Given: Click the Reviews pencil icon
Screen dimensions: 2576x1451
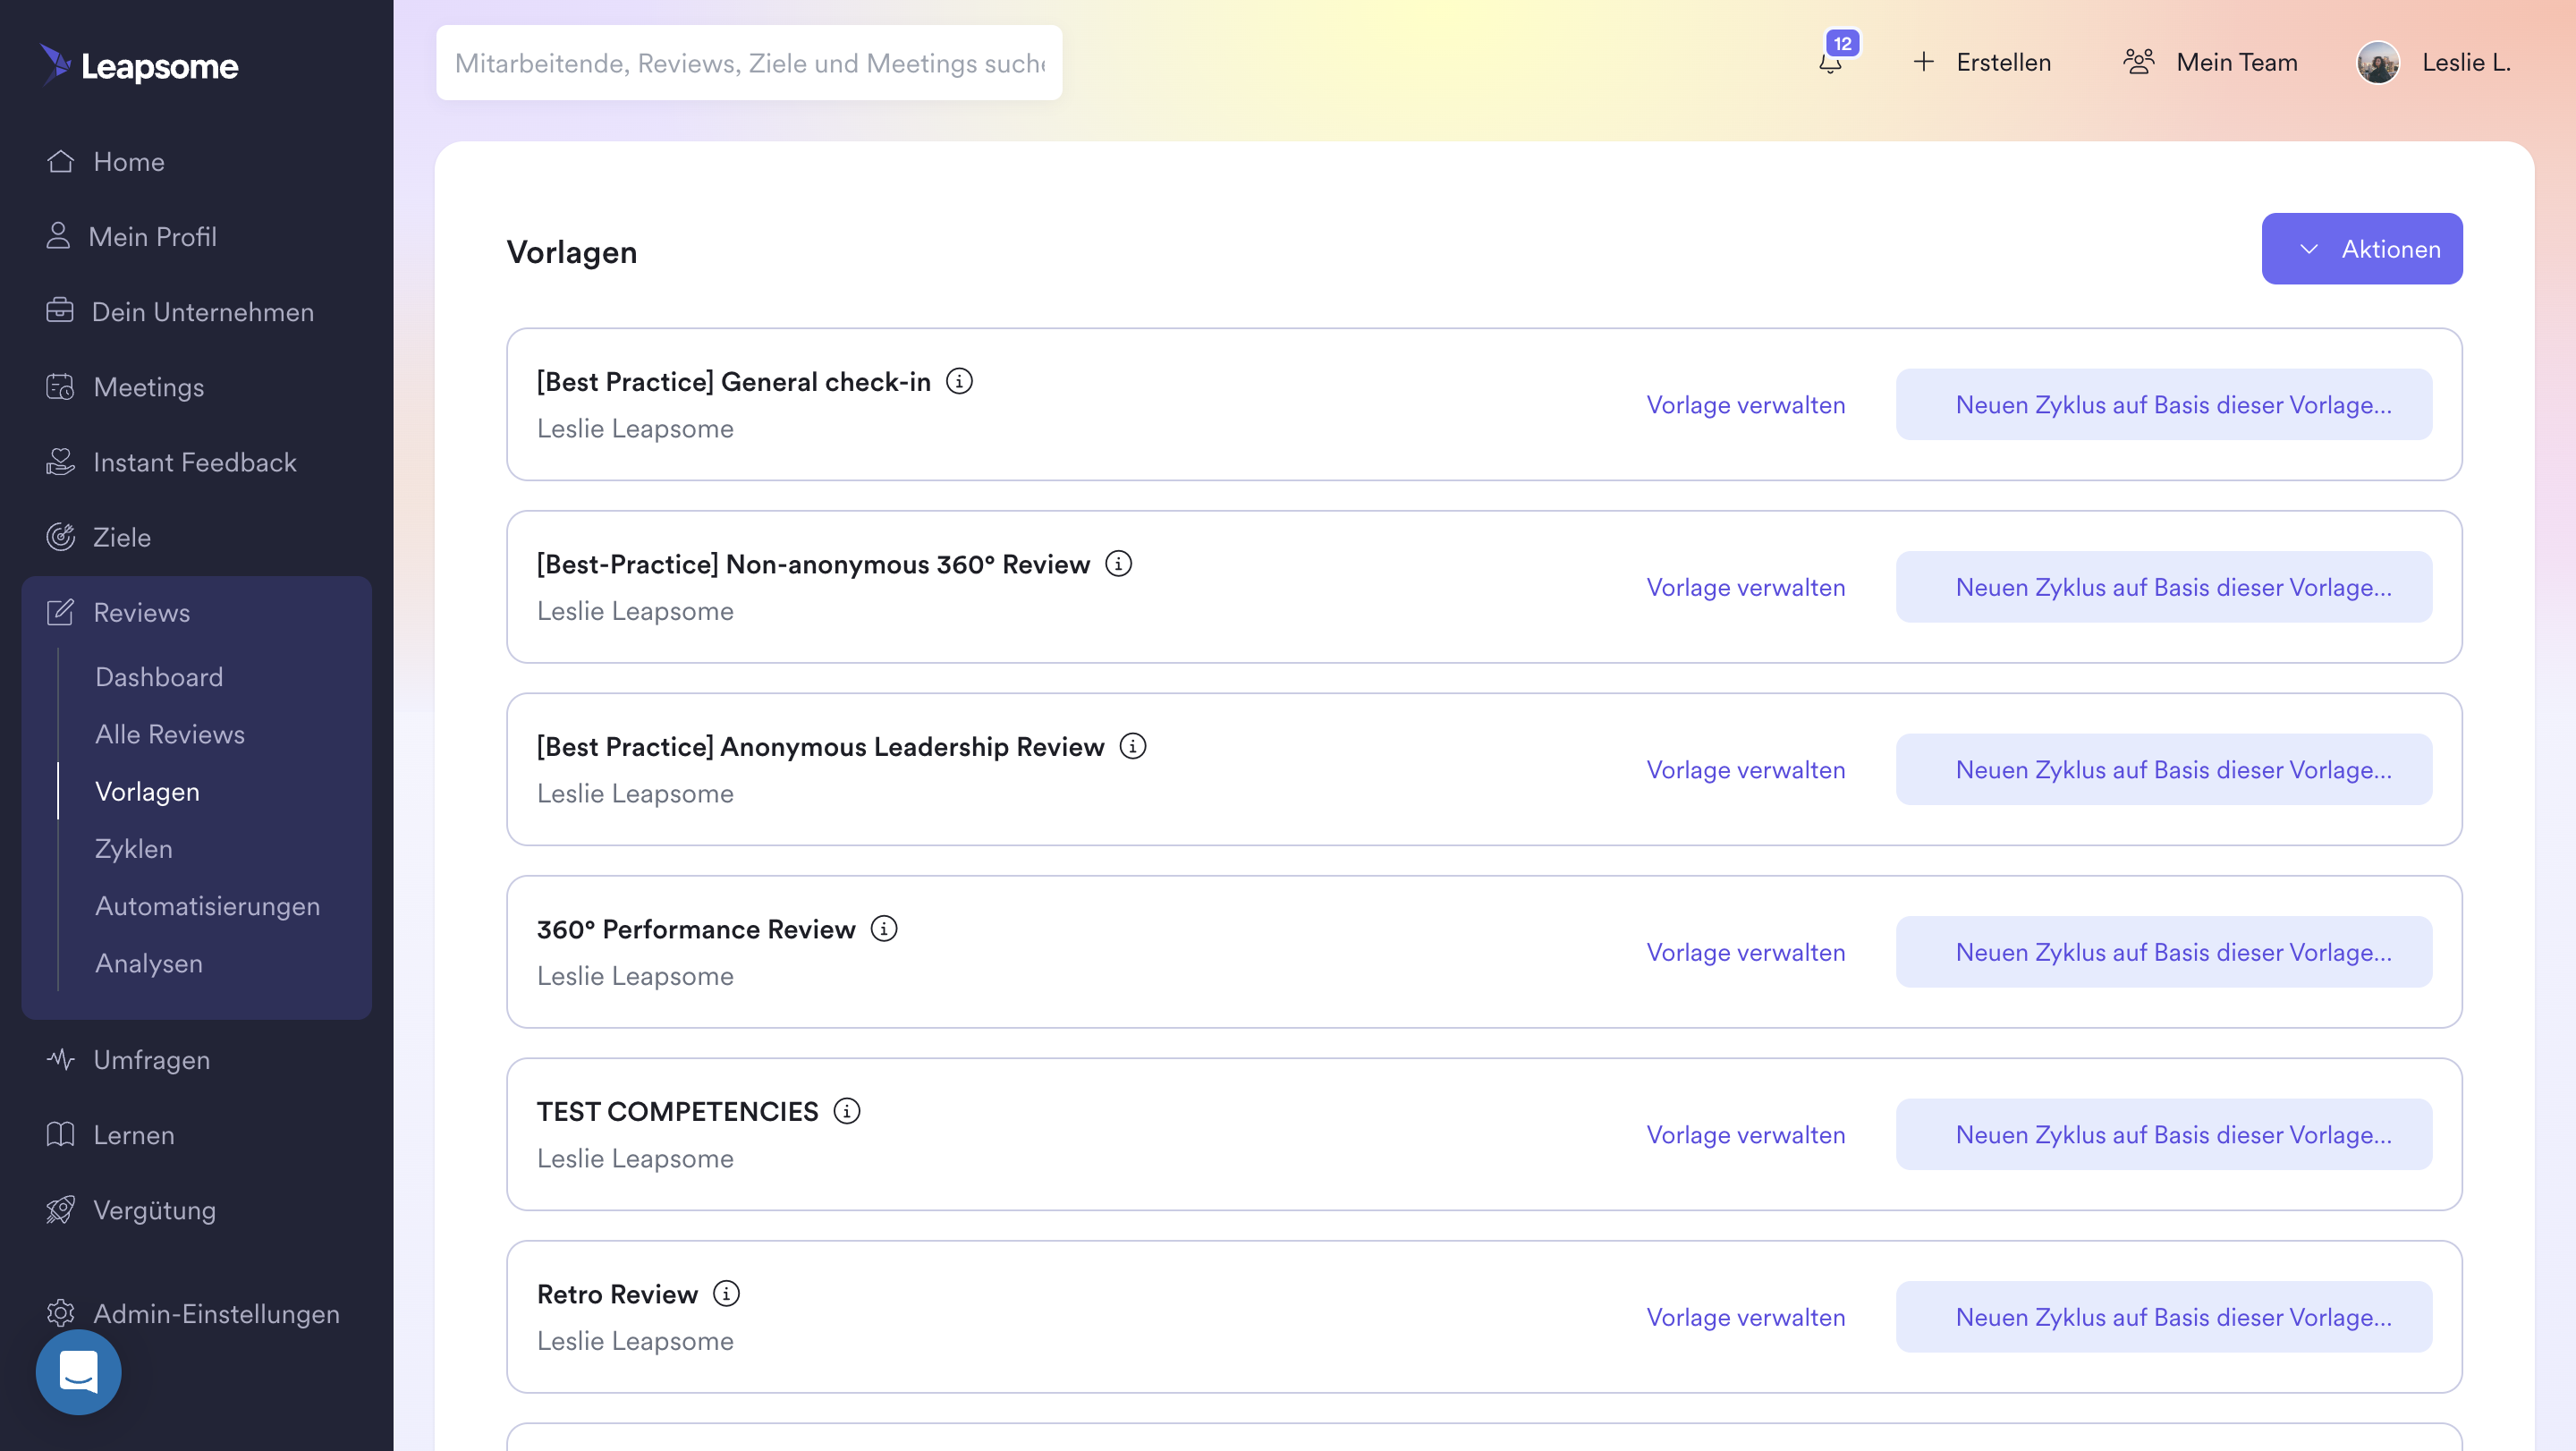Looking at the screenshot, I should tap(60, 612).
